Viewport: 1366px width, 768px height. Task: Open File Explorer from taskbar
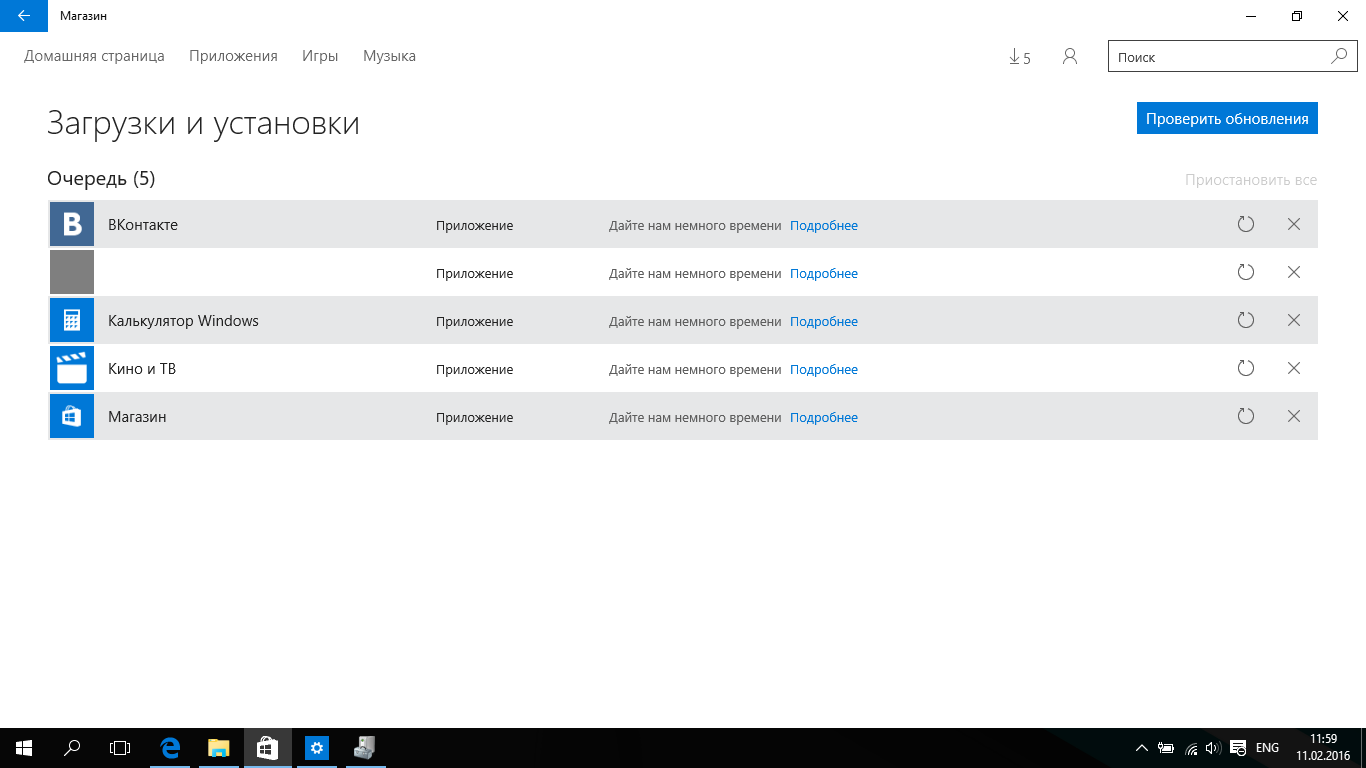219,748
